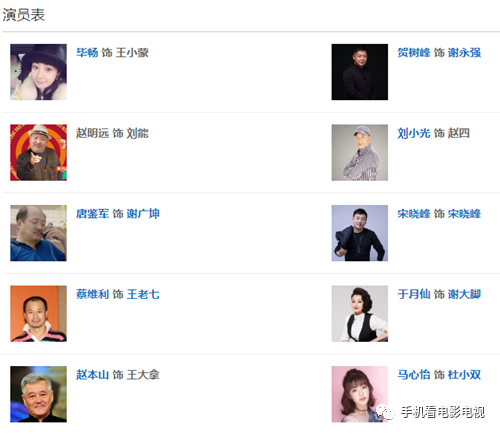
Task: Click the photo beside 宋晓峰
Action: tap(360, 233)
